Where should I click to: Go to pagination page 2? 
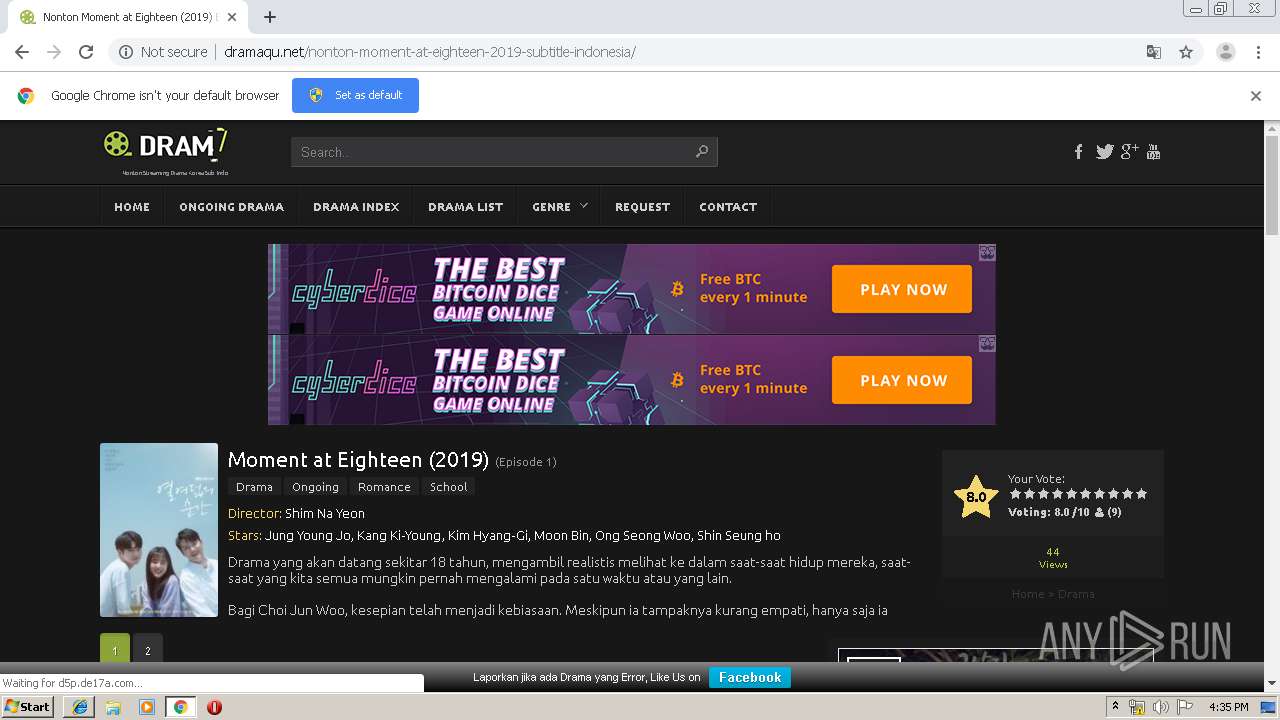148,650
